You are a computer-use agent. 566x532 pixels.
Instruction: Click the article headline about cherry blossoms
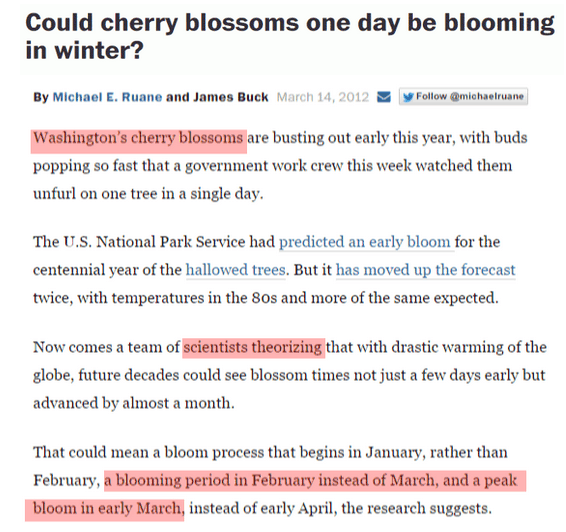289,36
